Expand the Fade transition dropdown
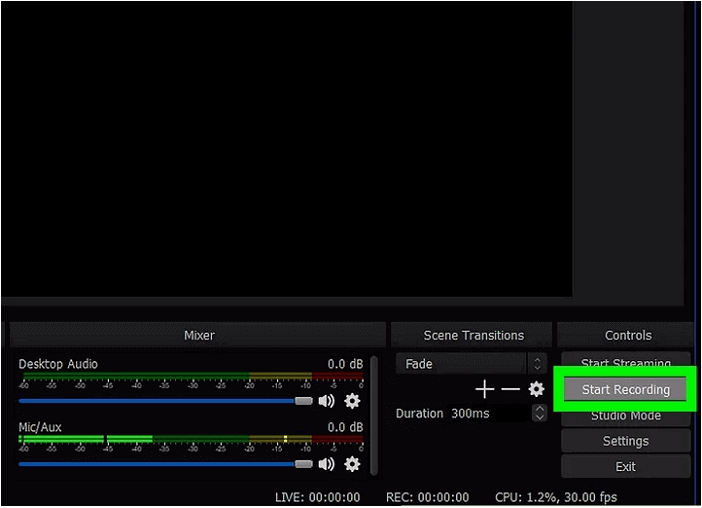 tap(461, 364)
